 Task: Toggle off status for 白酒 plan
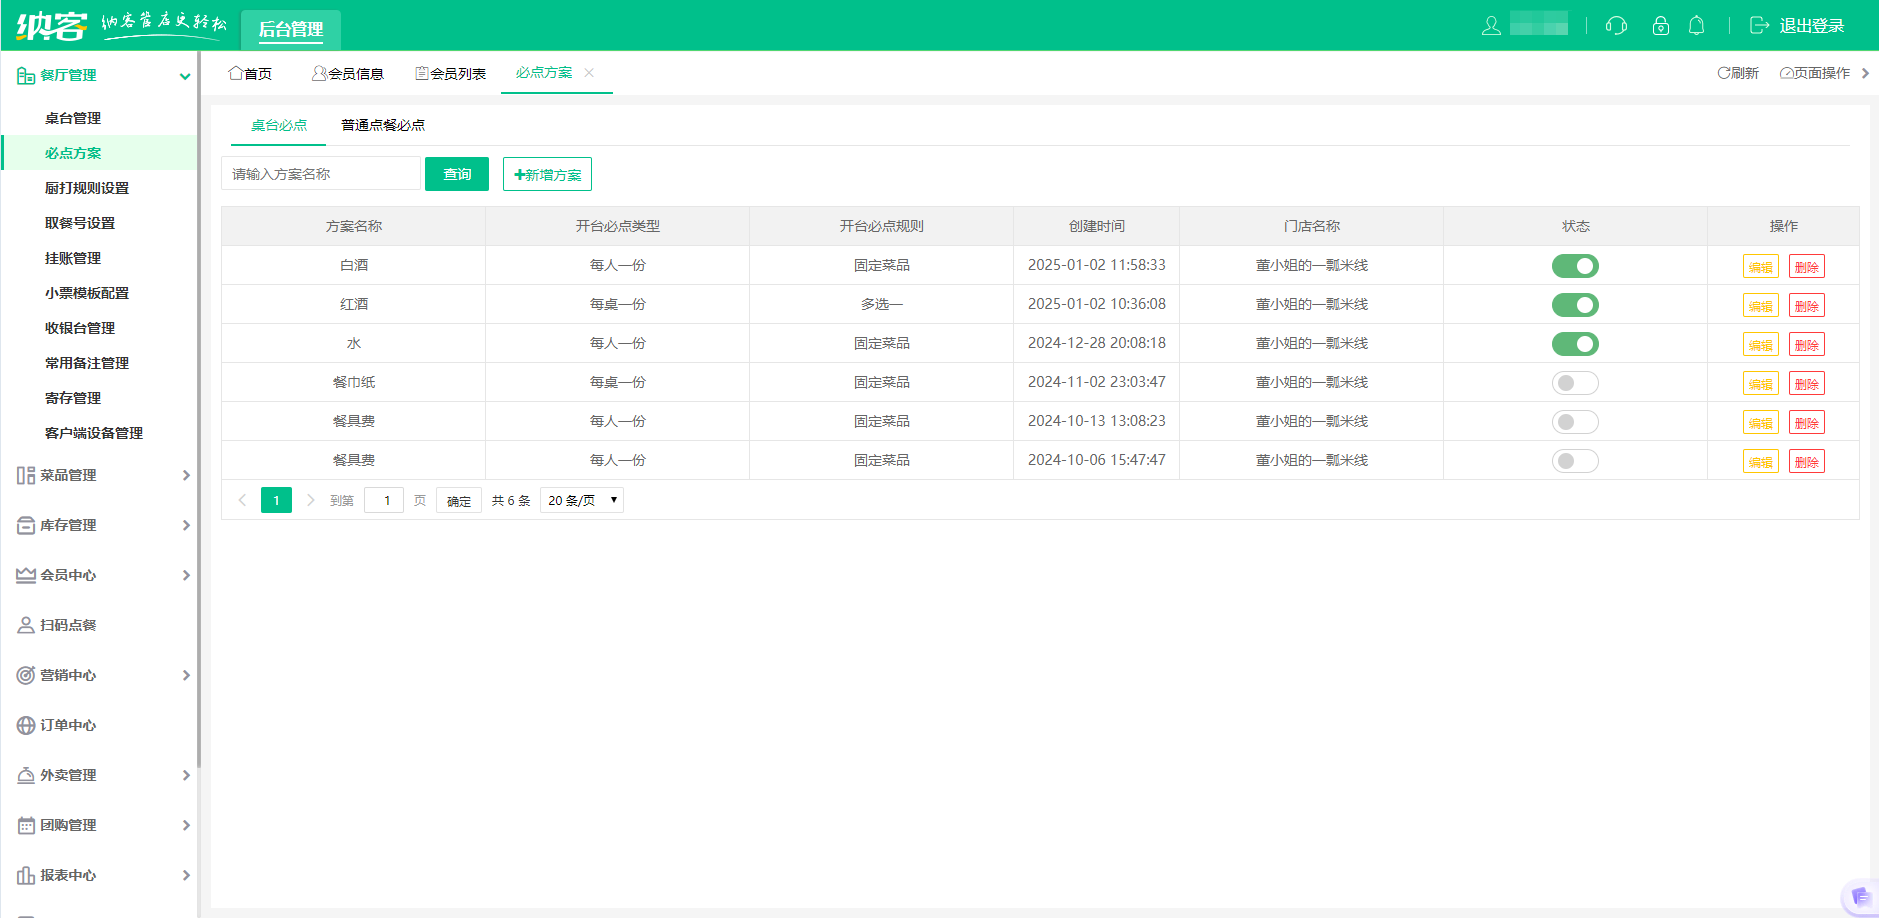click(1575, 266)
